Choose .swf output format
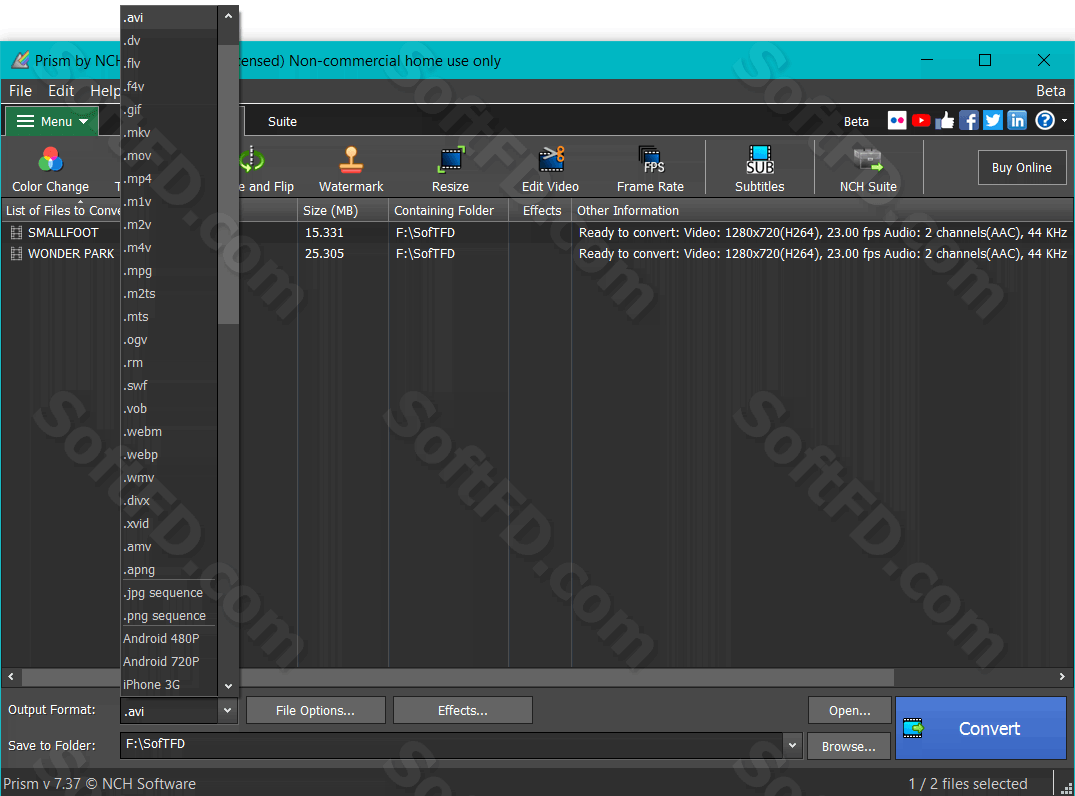The height and width of the screenshot is (796, 1075). coord(169,385)
